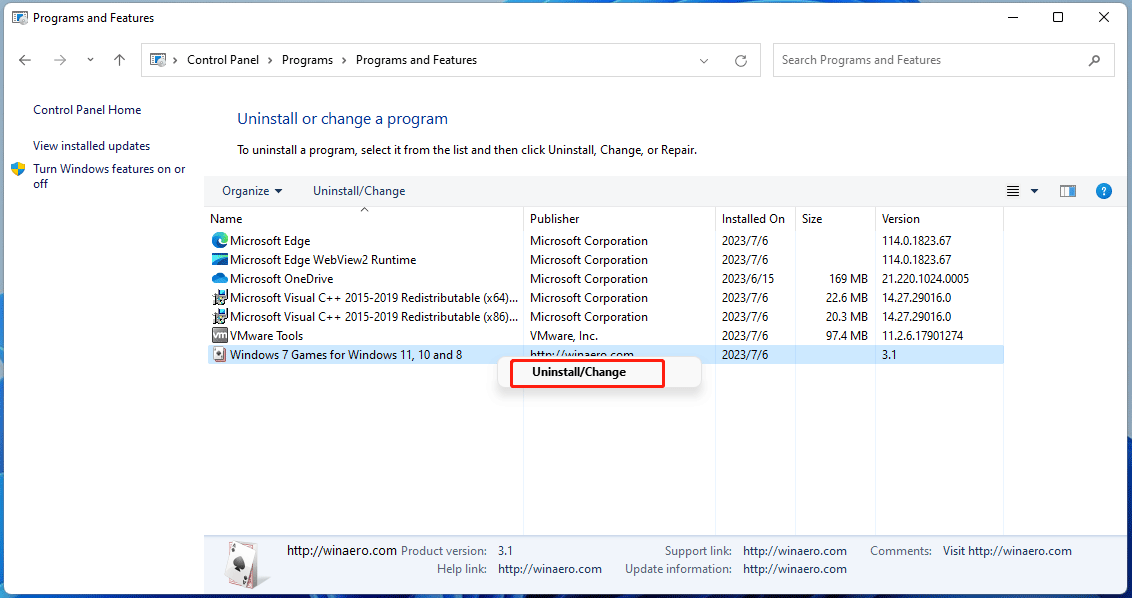Click the 97.4 MB size cell
The width and height of the screenshot is (1132, 598).
(x=845, y=336)
